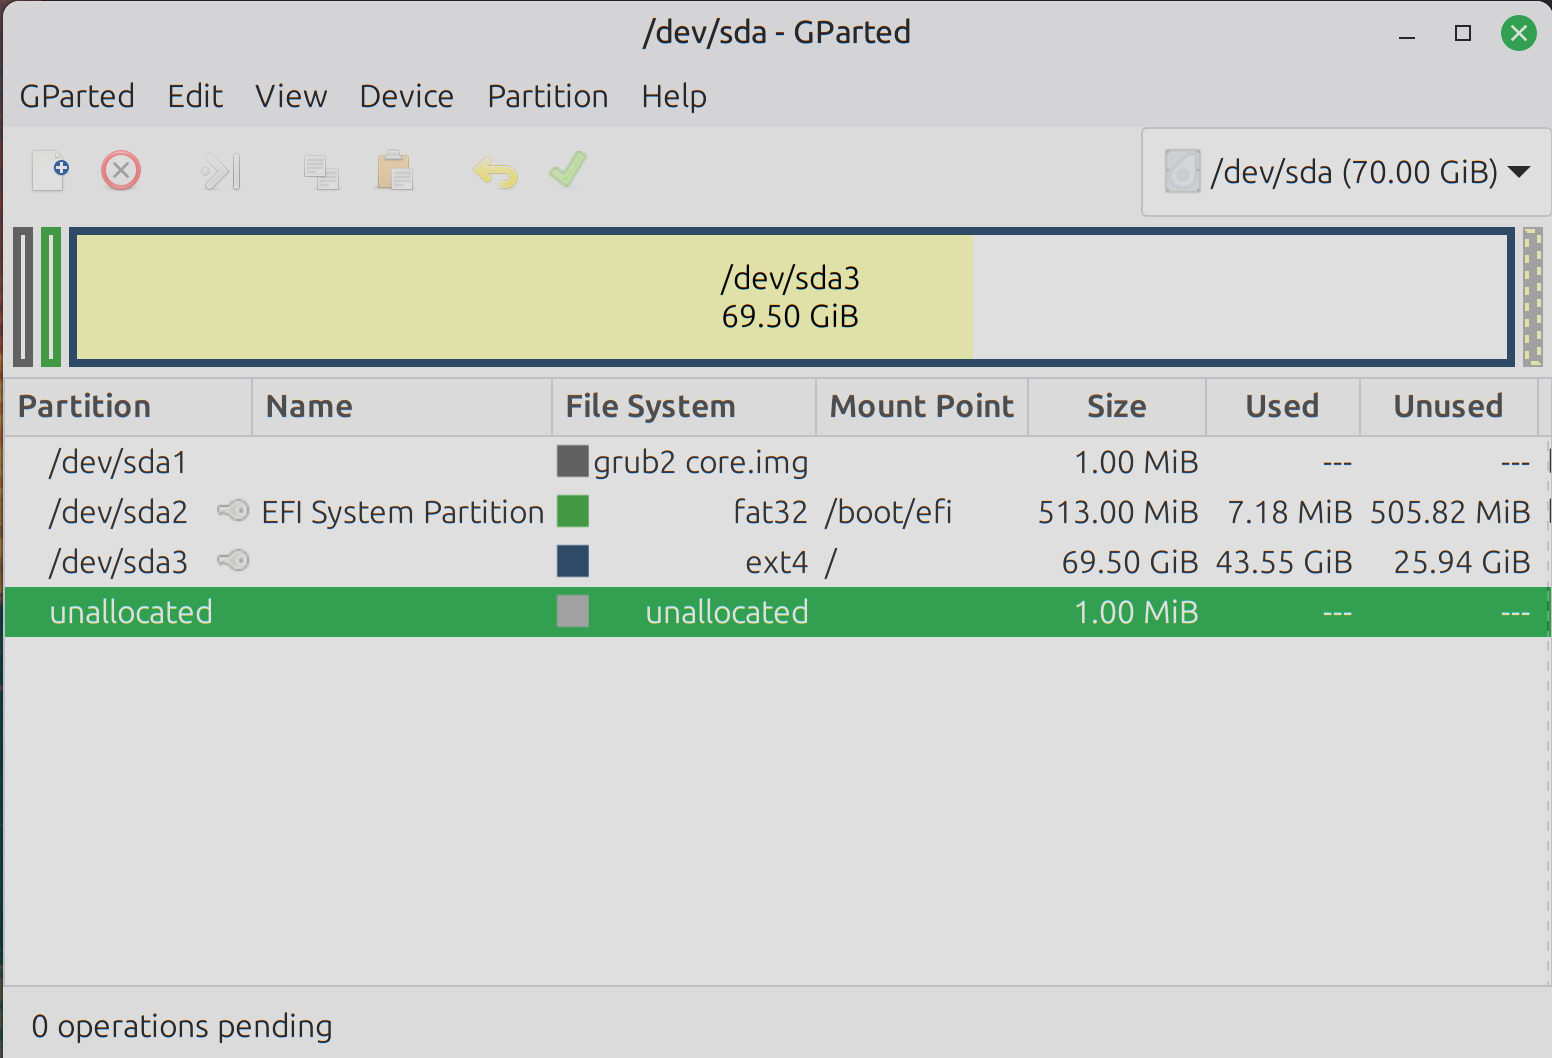
Task: Select the green sda2 bar in disk map
Action: pos(51,297)
